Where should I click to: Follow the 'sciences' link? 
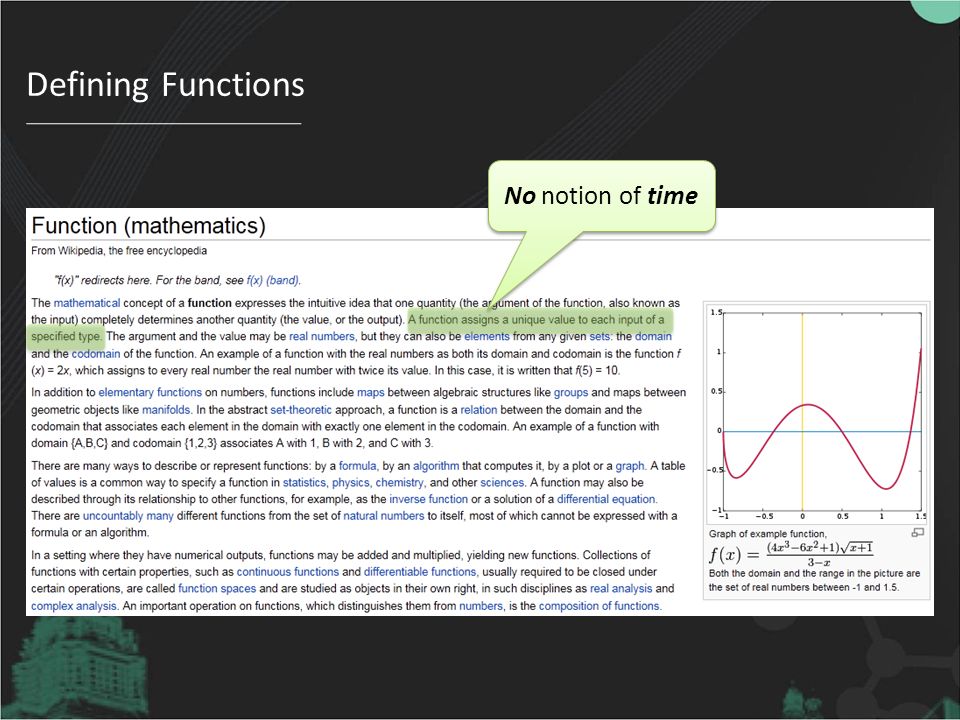pyautogui.click(x=502, y=482)
